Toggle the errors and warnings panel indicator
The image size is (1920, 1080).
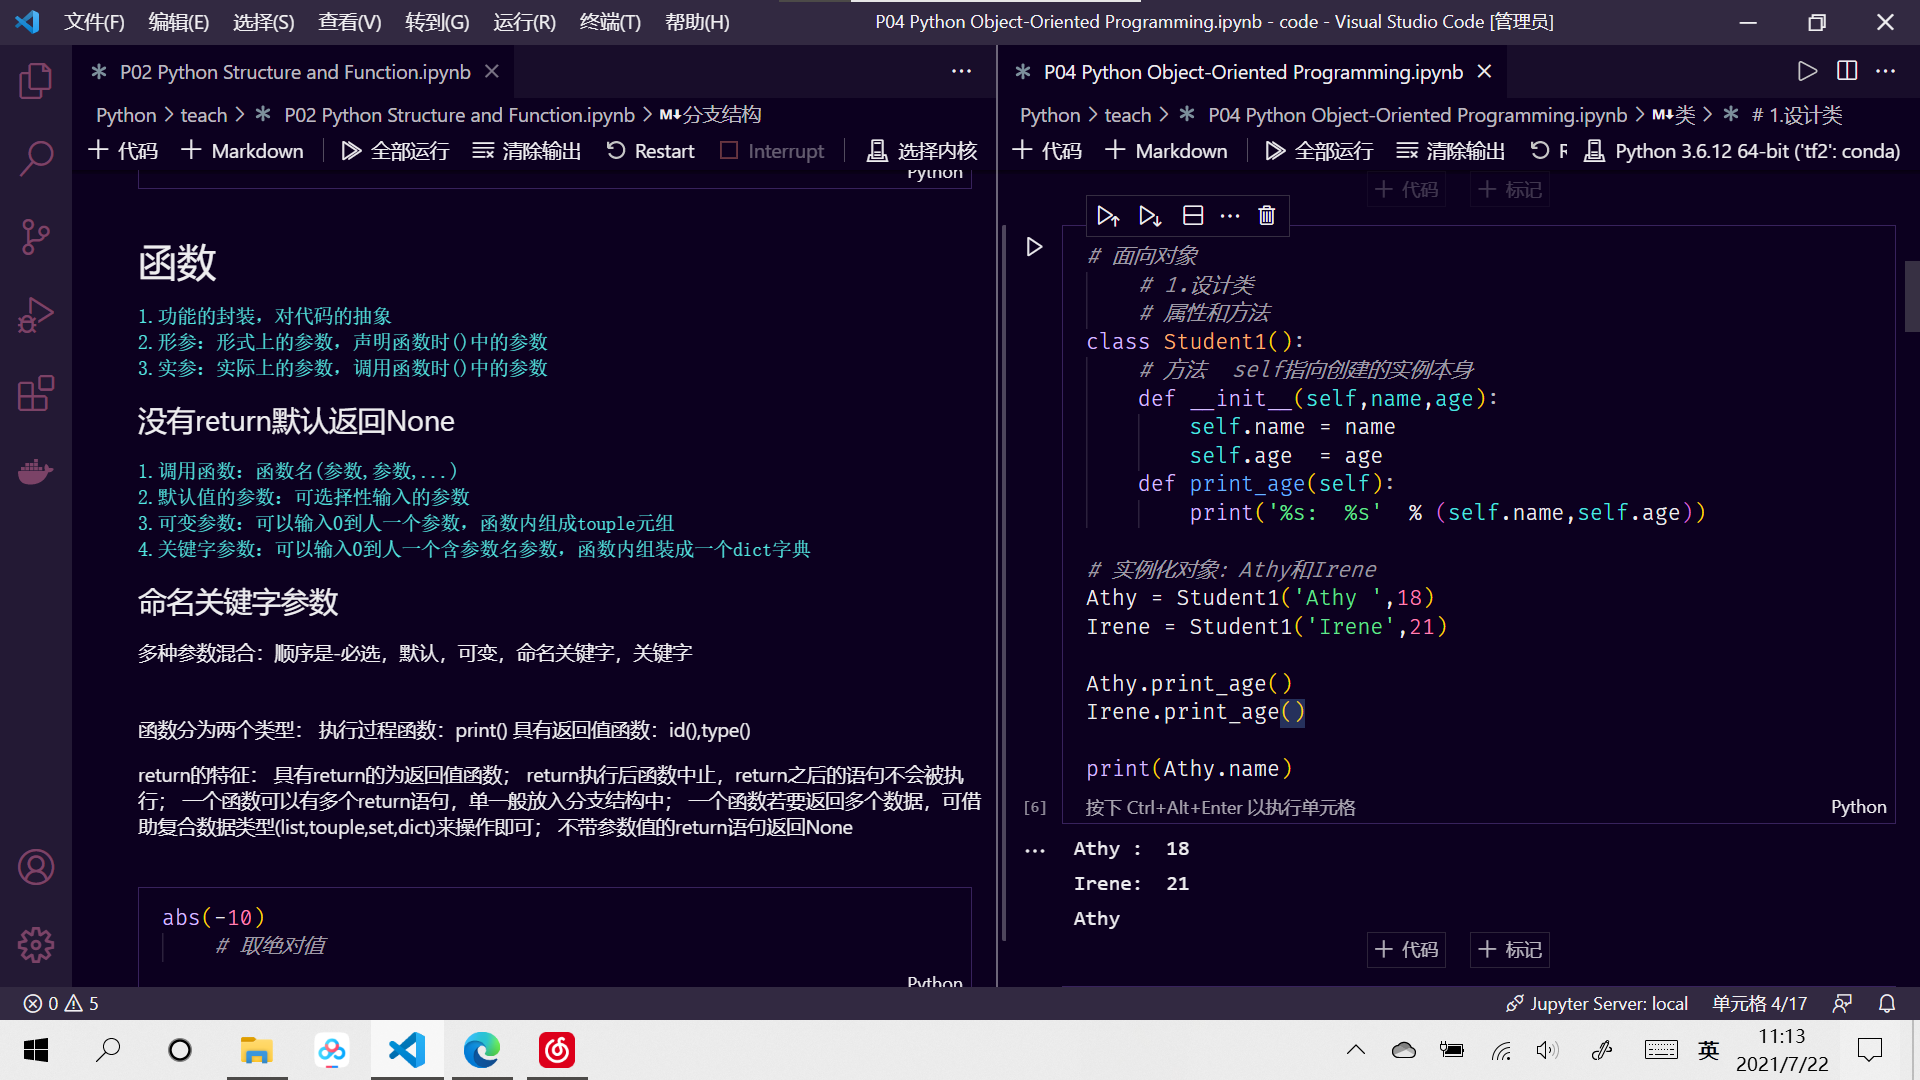(62, 1003)
